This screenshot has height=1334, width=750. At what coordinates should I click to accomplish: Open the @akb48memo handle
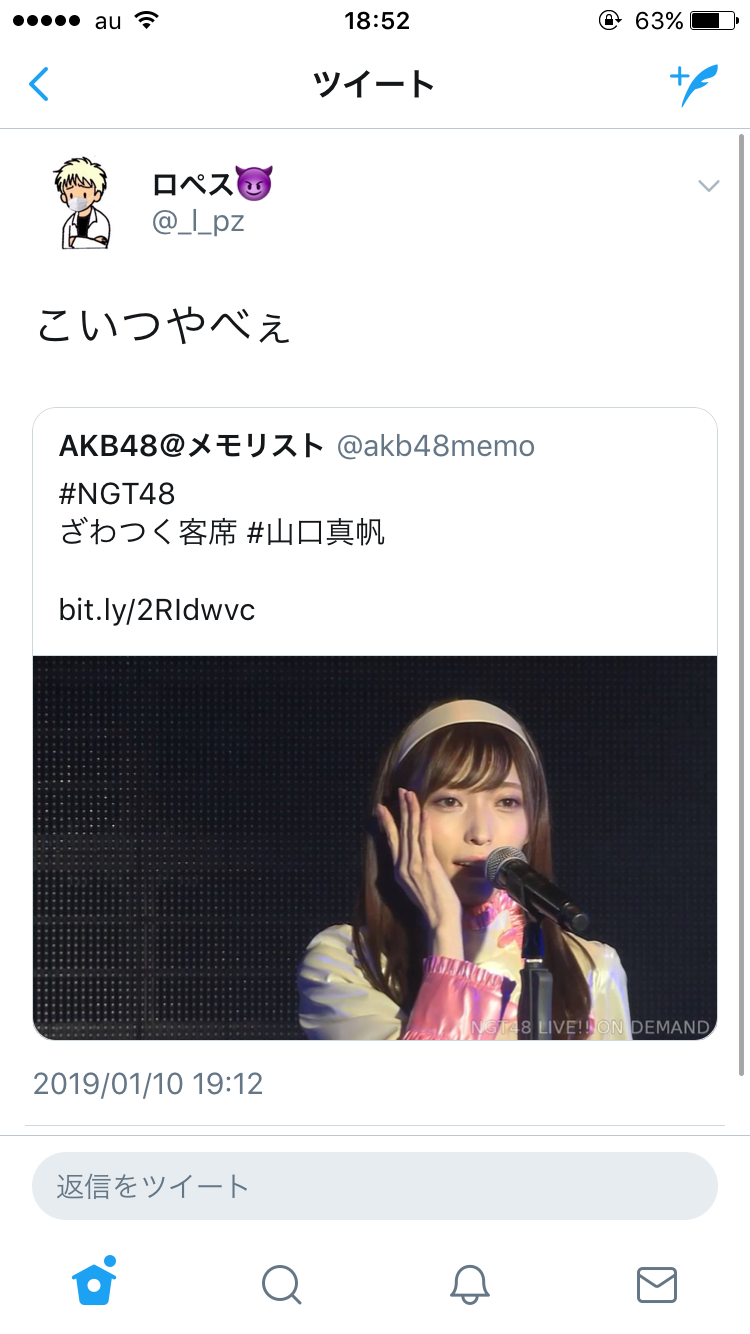point(436,446)
